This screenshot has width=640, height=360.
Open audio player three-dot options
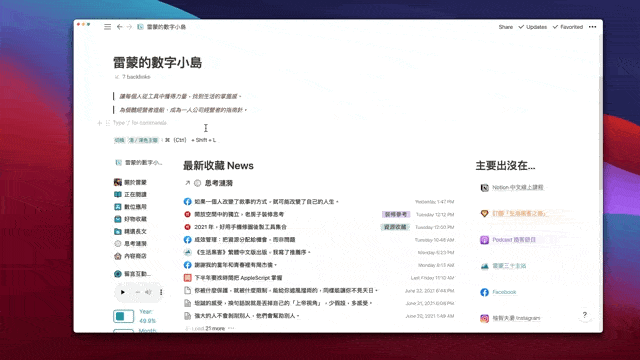click(161, 292)
